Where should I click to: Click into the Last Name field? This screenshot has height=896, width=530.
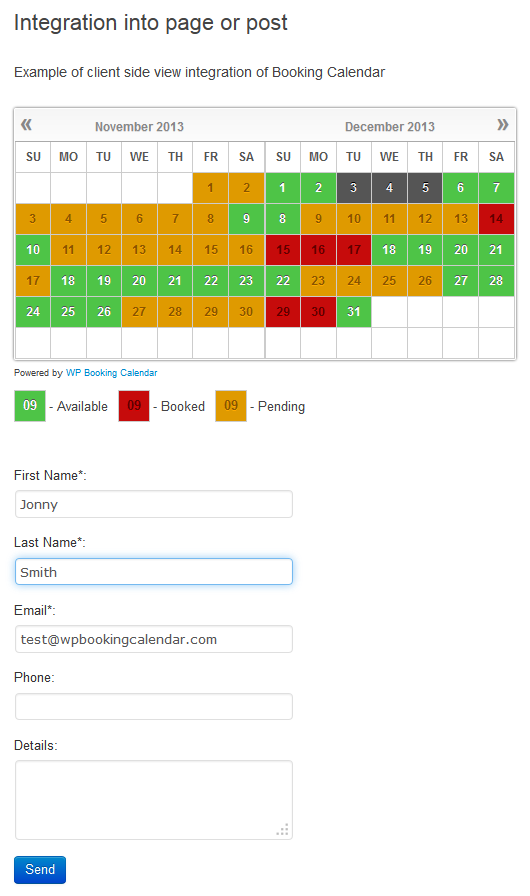click(x=154, y=571)
